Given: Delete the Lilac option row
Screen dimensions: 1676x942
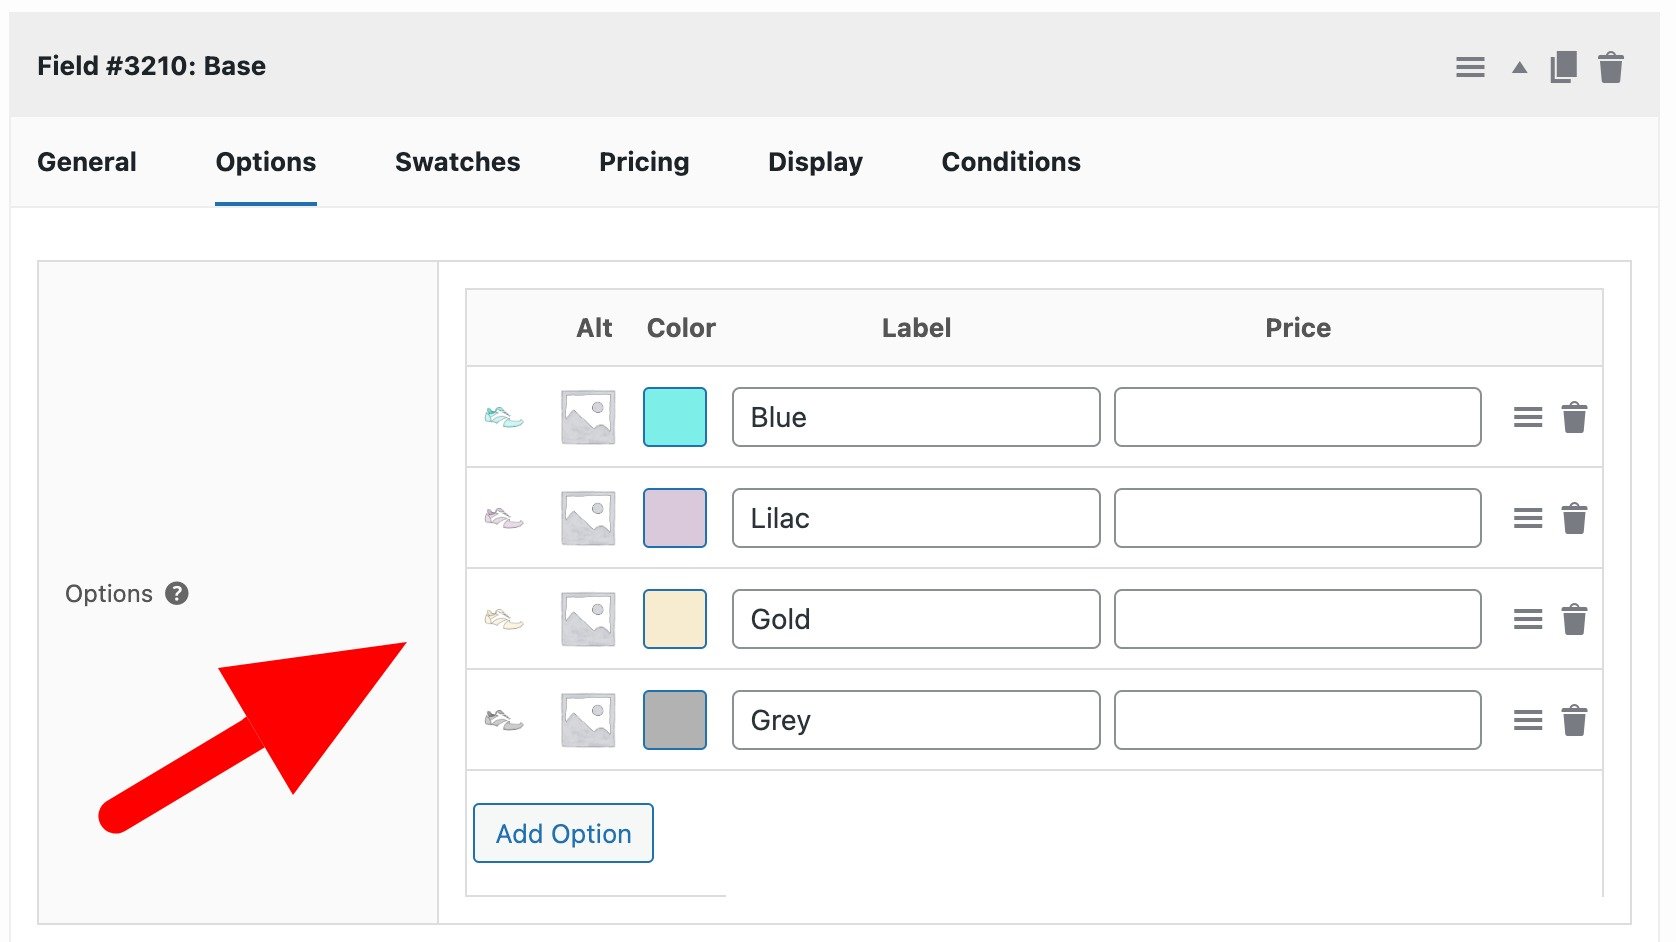Looking at the screenshot, I should pyautogui.click(x=1575, y=518).
